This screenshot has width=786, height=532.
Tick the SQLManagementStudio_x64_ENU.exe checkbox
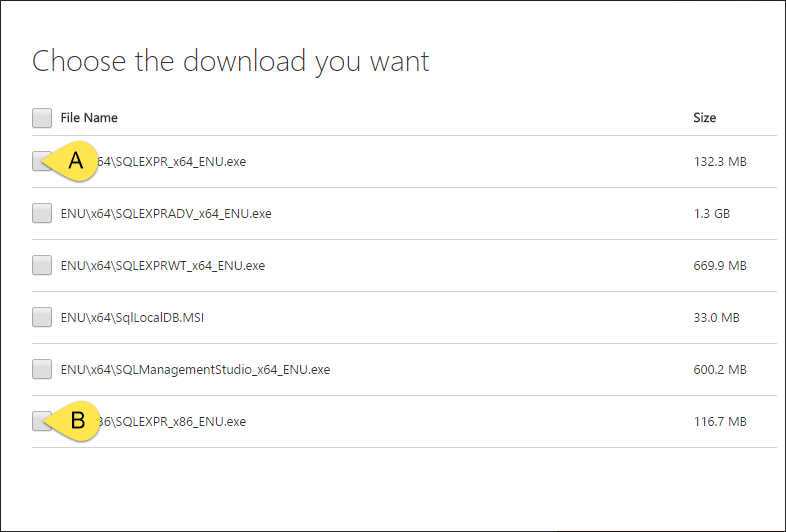[x=42, y=369]
